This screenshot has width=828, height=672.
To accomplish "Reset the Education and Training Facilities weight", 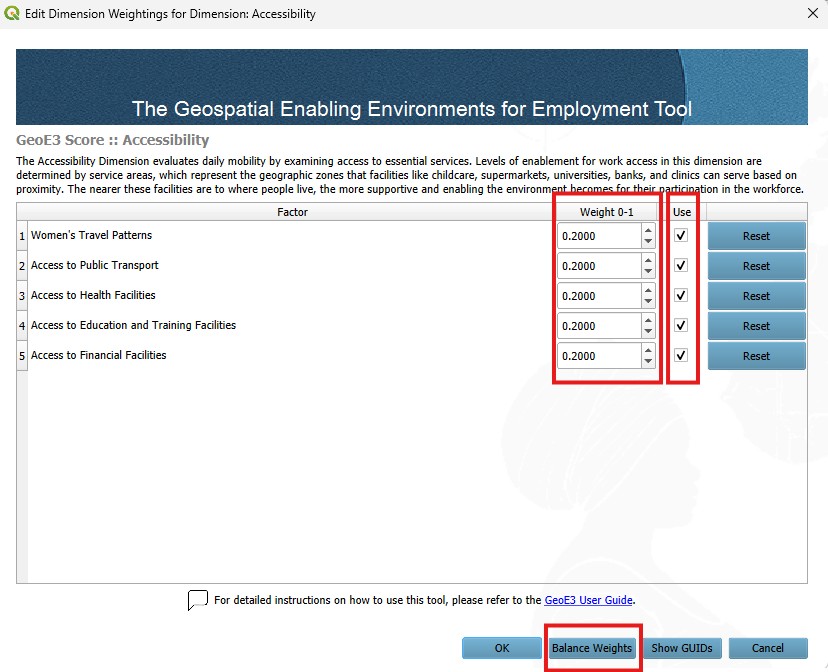I will 756,326.
